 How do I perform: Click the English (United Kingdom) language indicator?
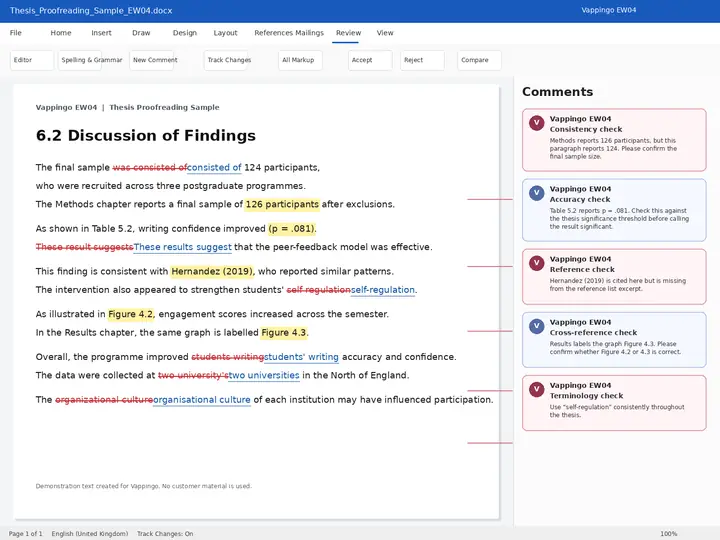[x=90, y=534]
